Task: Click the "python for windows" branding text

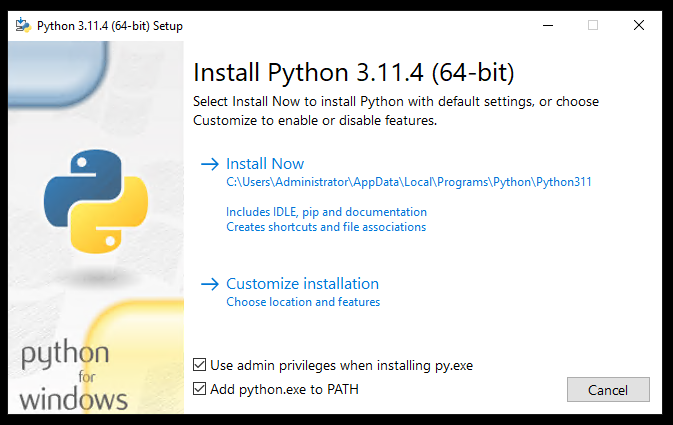Action: pos(72,378)
